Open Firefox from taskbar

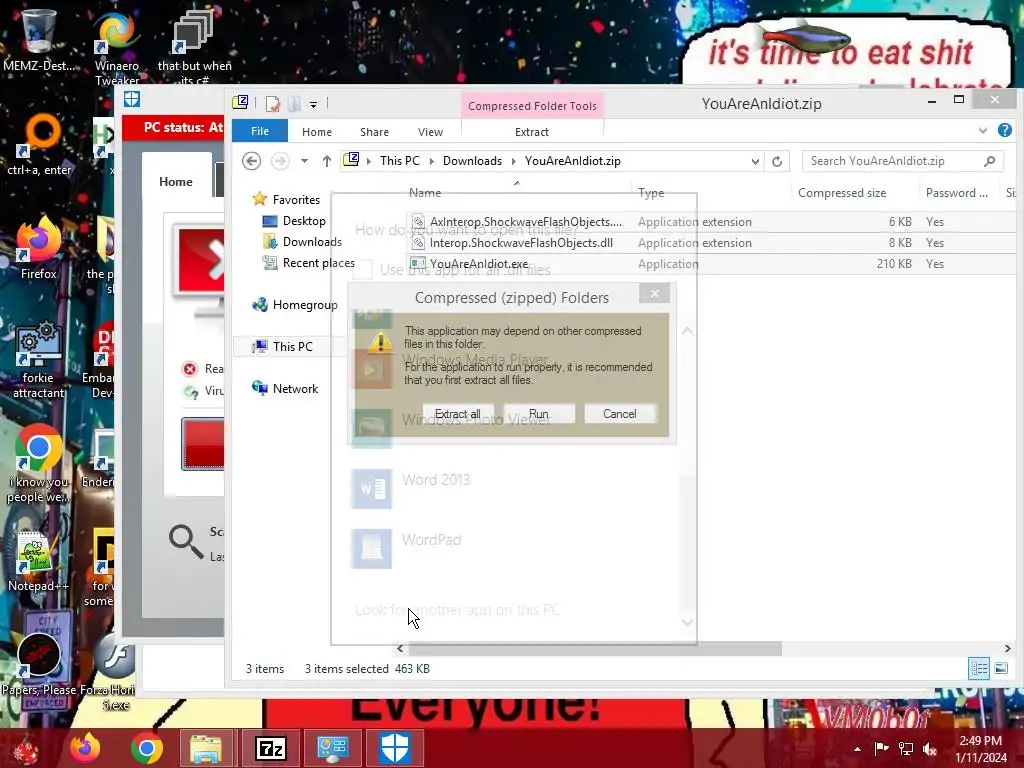85,748
